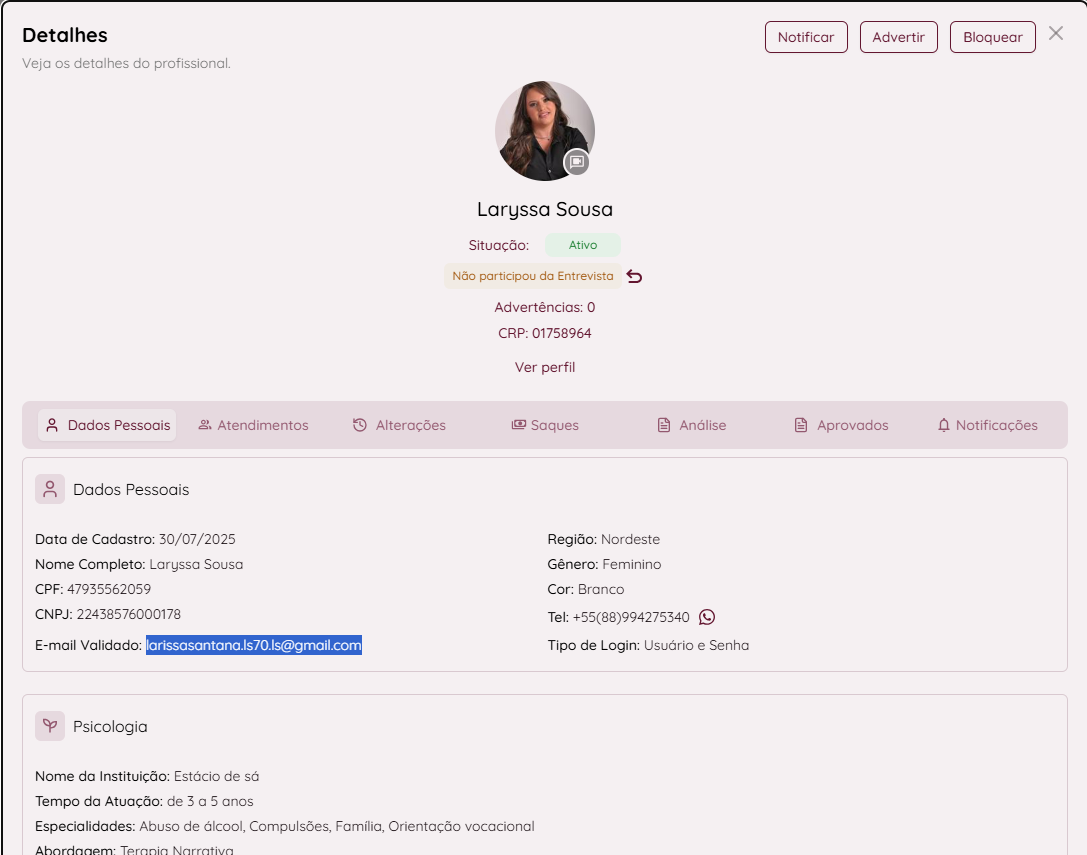Show the Notificações tab

click(x=987, y=425)
